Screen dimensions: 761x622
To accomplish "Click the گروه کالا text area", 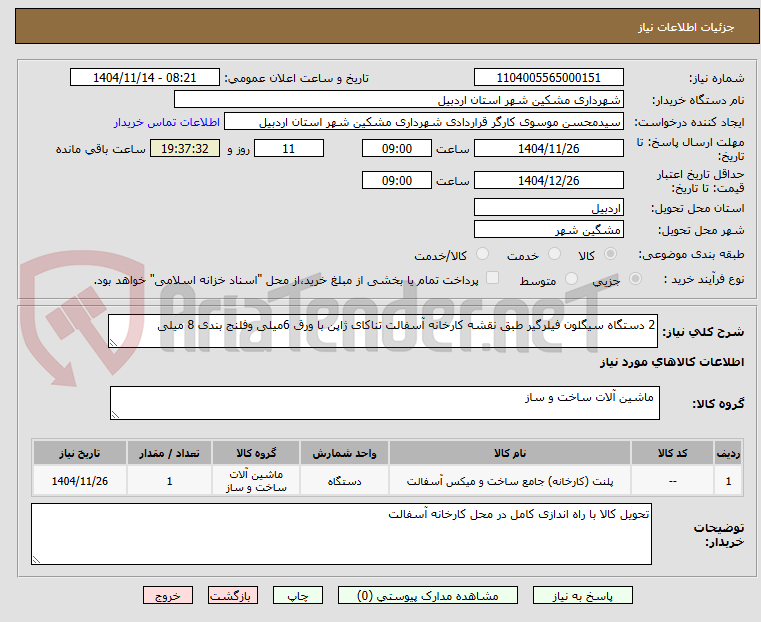I will point(384,403).
